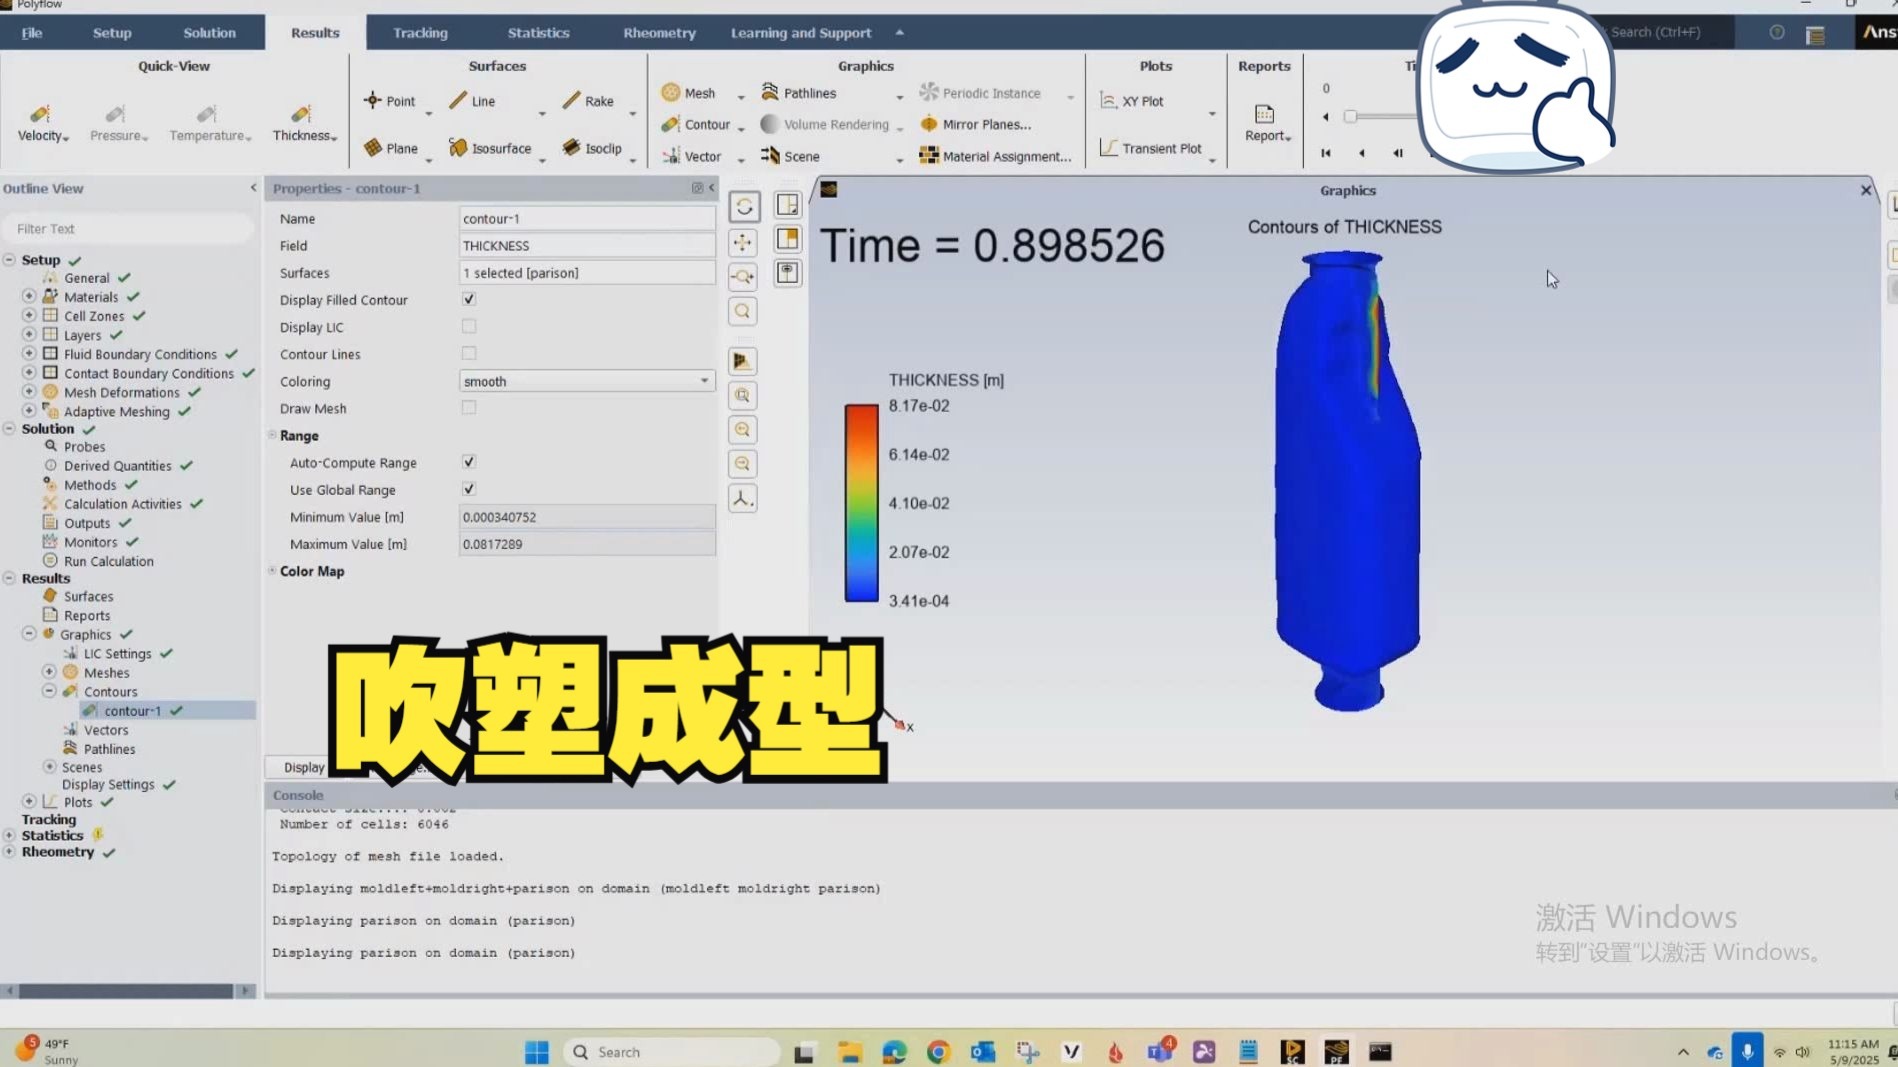Image resolution: width=1898 pixels, height=1067 pixels.
Task: Select the zoom-in magnifier in graphics toolbar
Action: click(x=743, y=430)
